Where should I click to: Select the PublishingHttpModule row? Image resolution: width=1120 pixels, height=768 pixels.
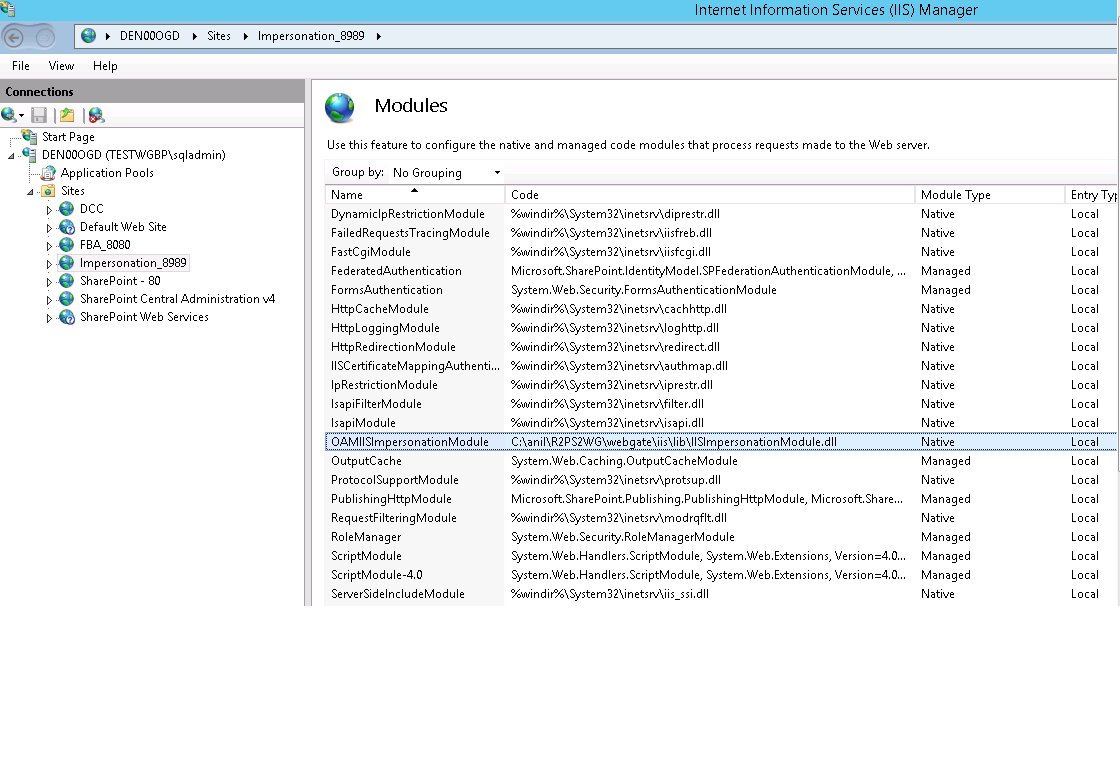(721, 499)
